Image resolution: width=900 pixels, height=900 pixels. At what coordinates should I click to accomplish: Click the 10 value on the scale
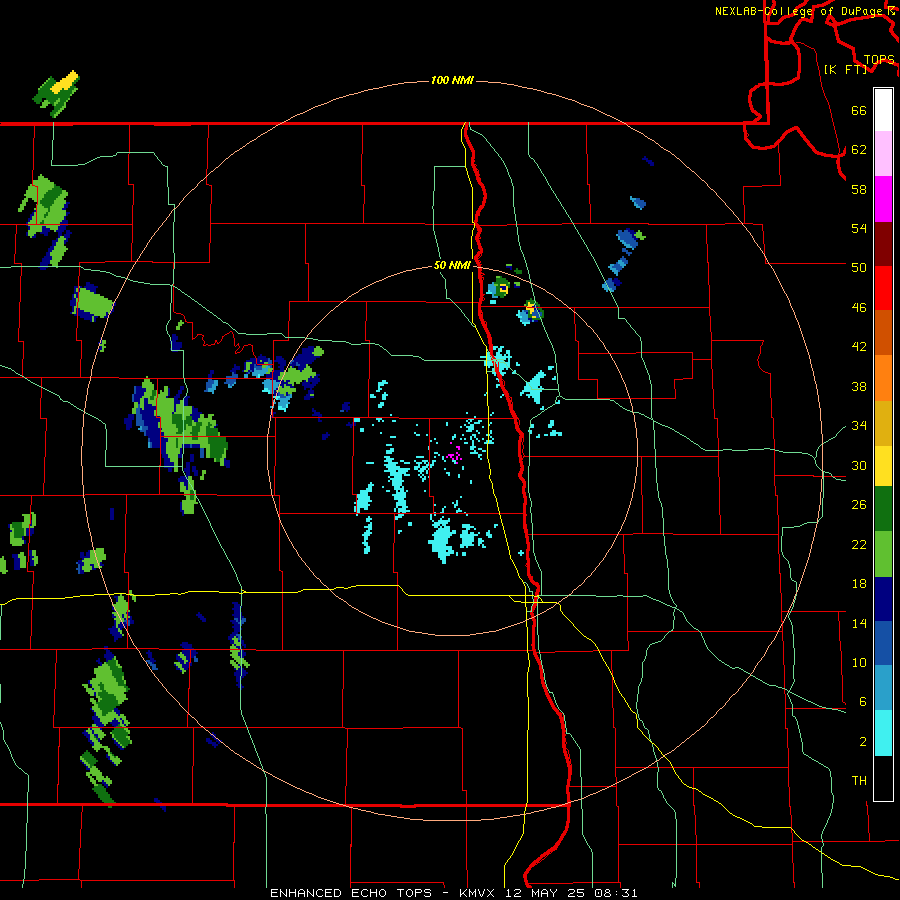(859, 663)
